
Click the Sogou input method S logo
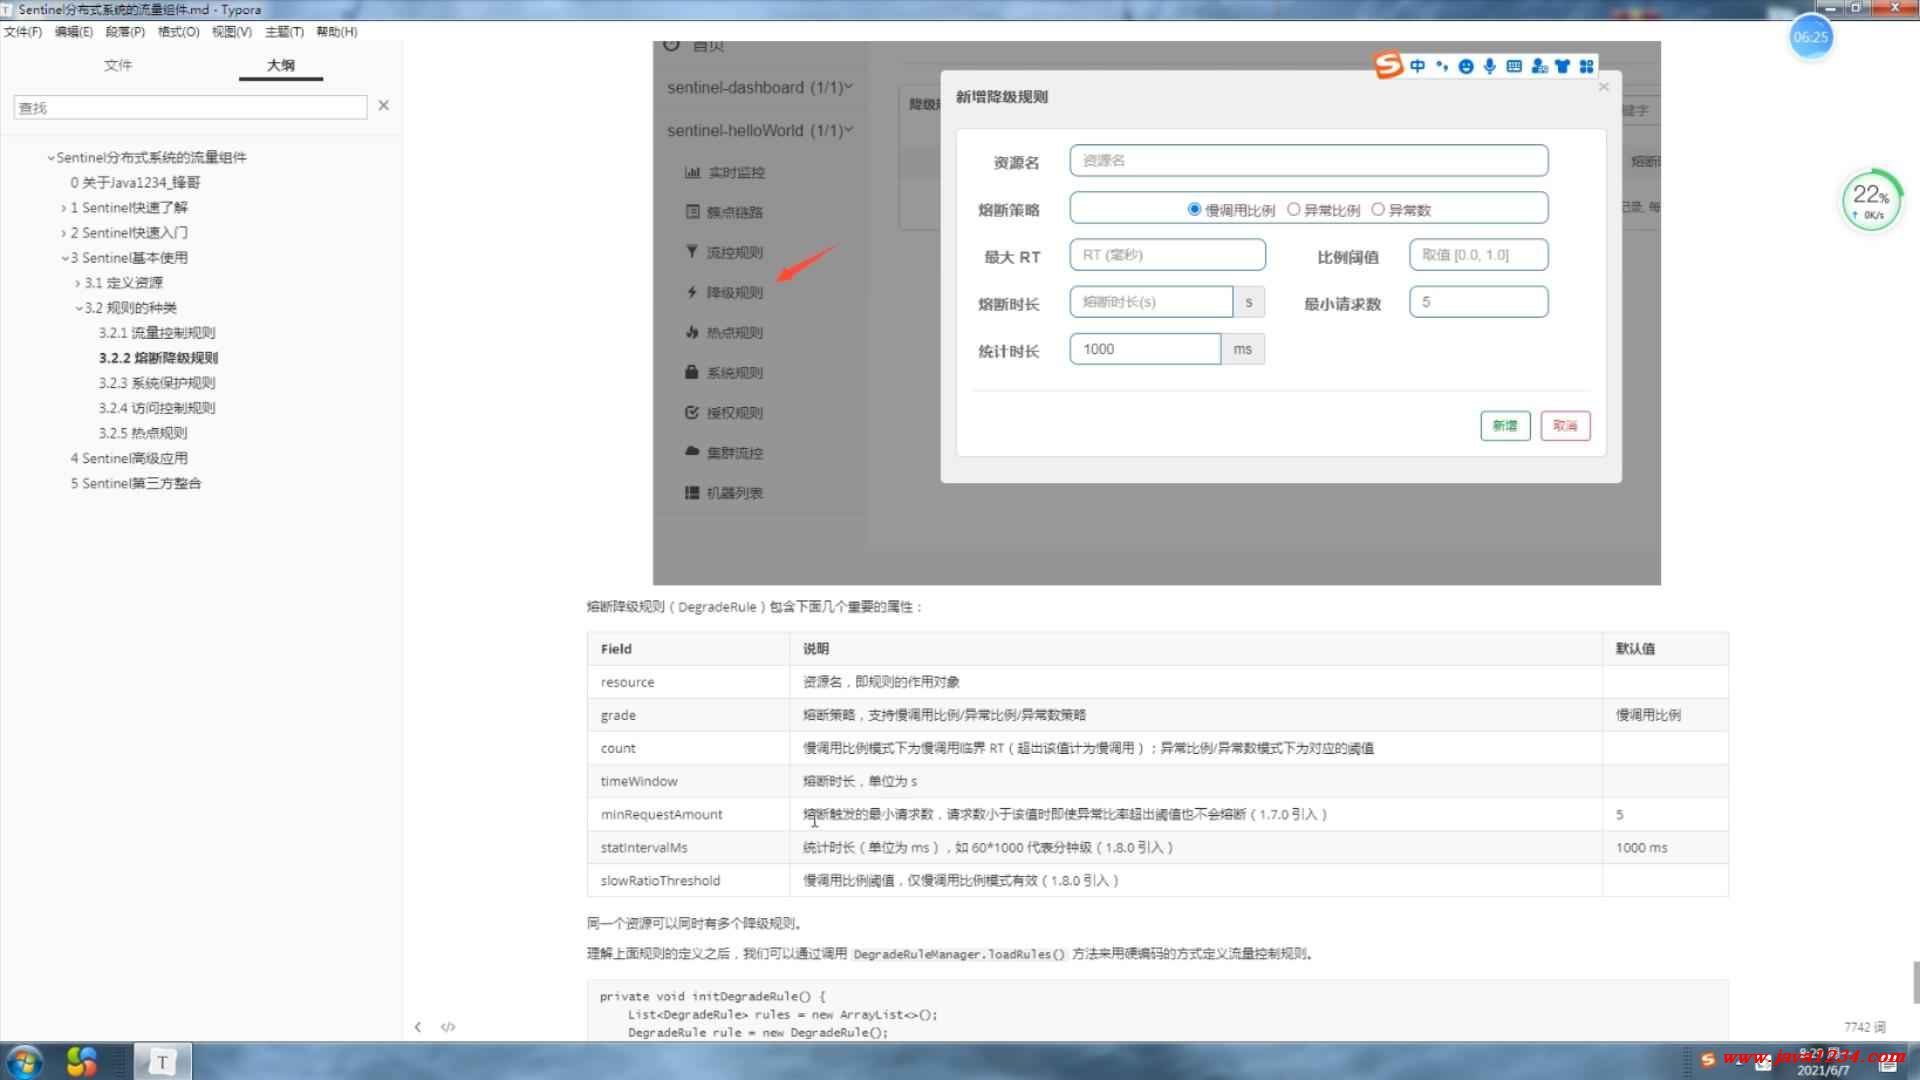pos(1388,66)
